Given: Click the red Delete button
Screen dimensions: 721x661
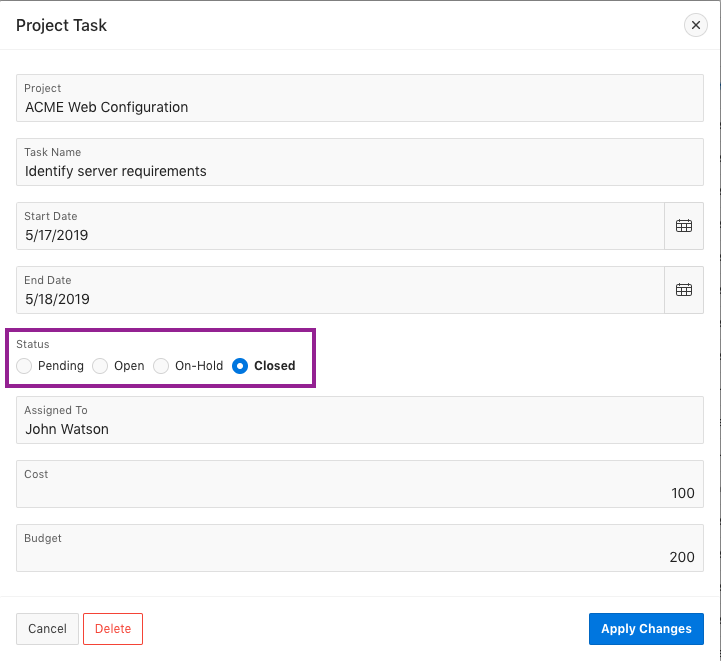Looking at the screenshot, I should point(113,629).
